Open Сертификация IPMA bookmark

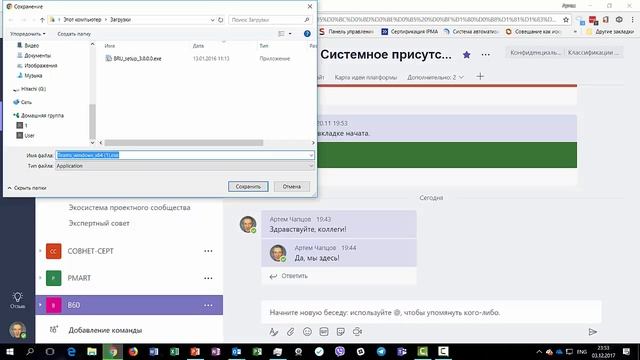(409, 31)
